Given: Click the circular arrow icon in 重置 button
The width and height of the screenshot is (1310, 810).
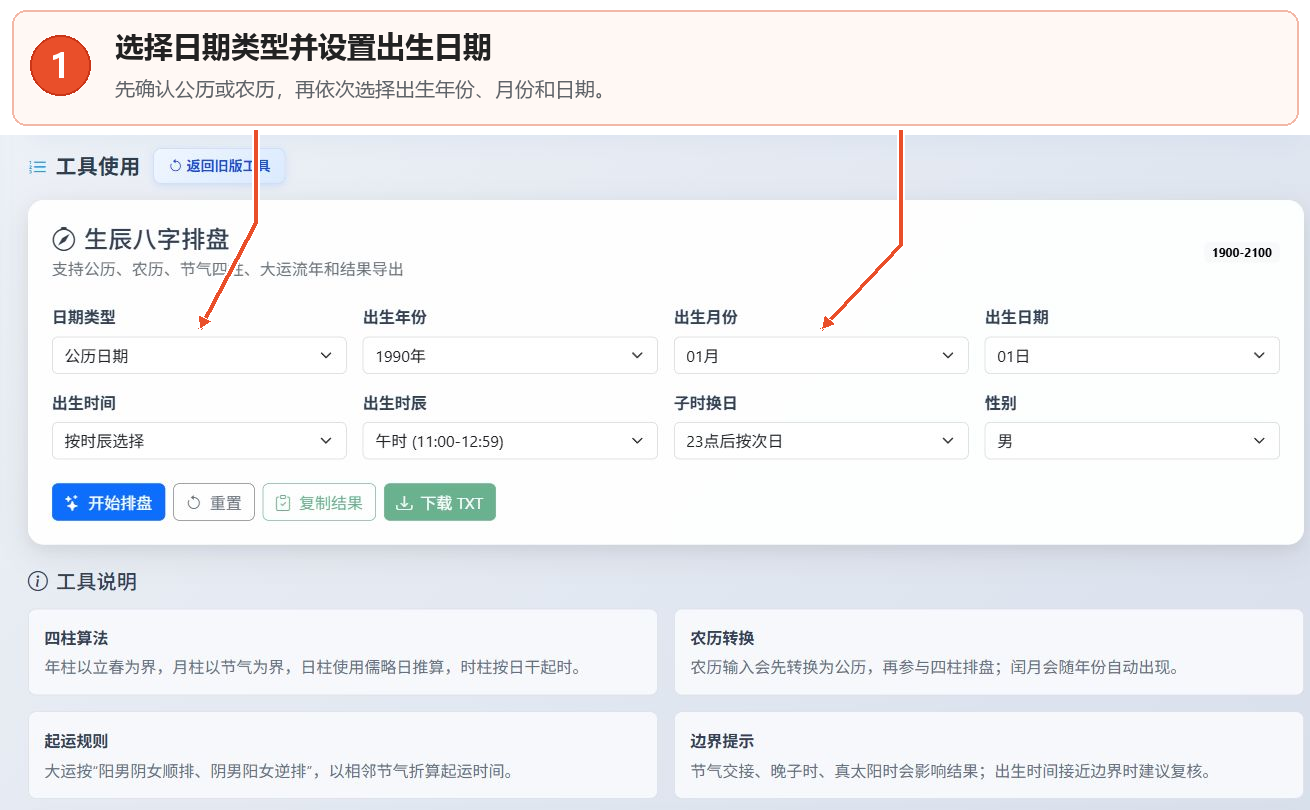Looking at the screenshot, I should pos(194,503).
